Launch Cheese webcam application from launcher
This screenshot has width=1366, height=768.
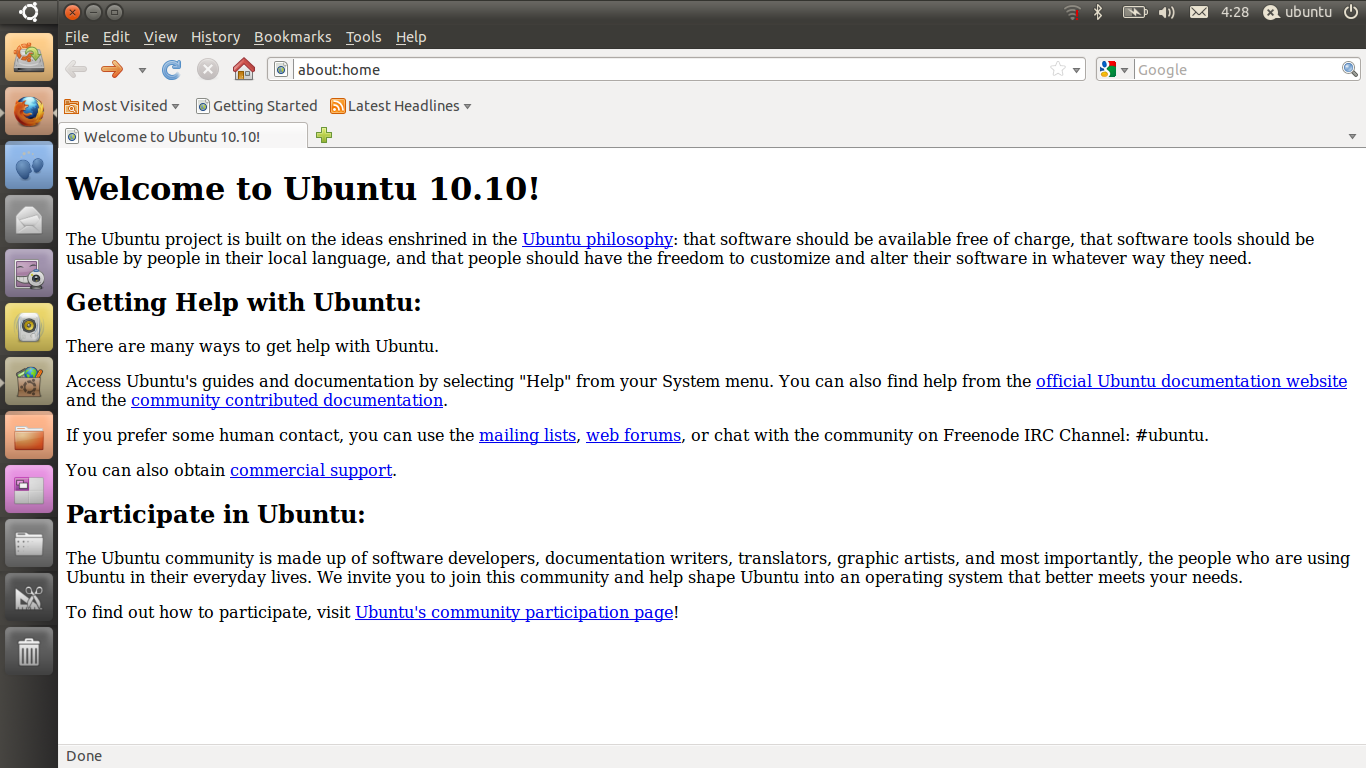[29, 273]
